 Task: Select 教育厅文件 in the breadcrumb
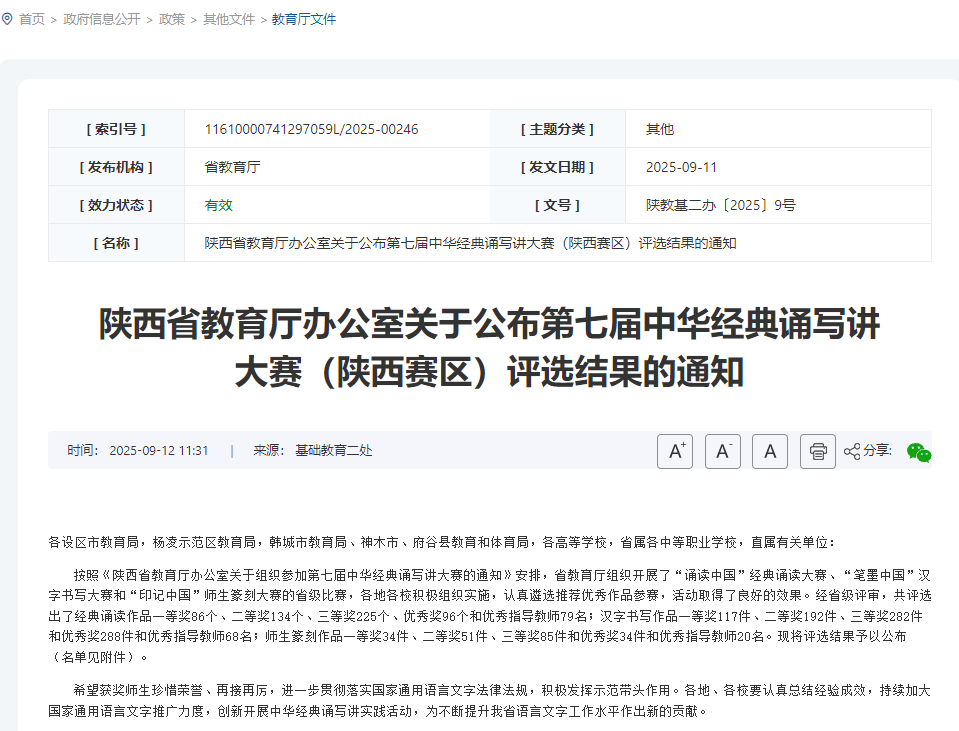tap(304, 19)
